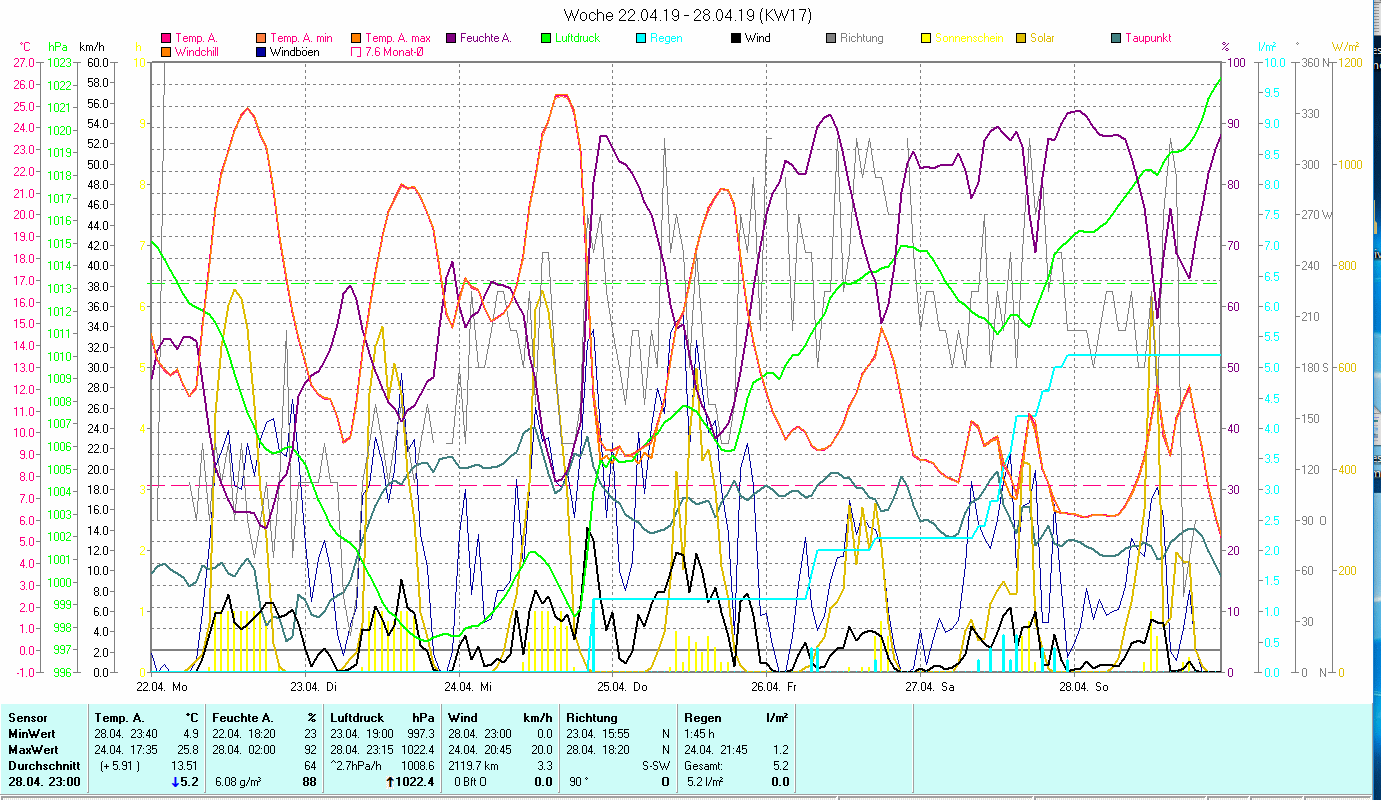Click the W/m² solar axis unit label
The width and height of the screenshot is (1381, 800).
[x=1344, y=46]
